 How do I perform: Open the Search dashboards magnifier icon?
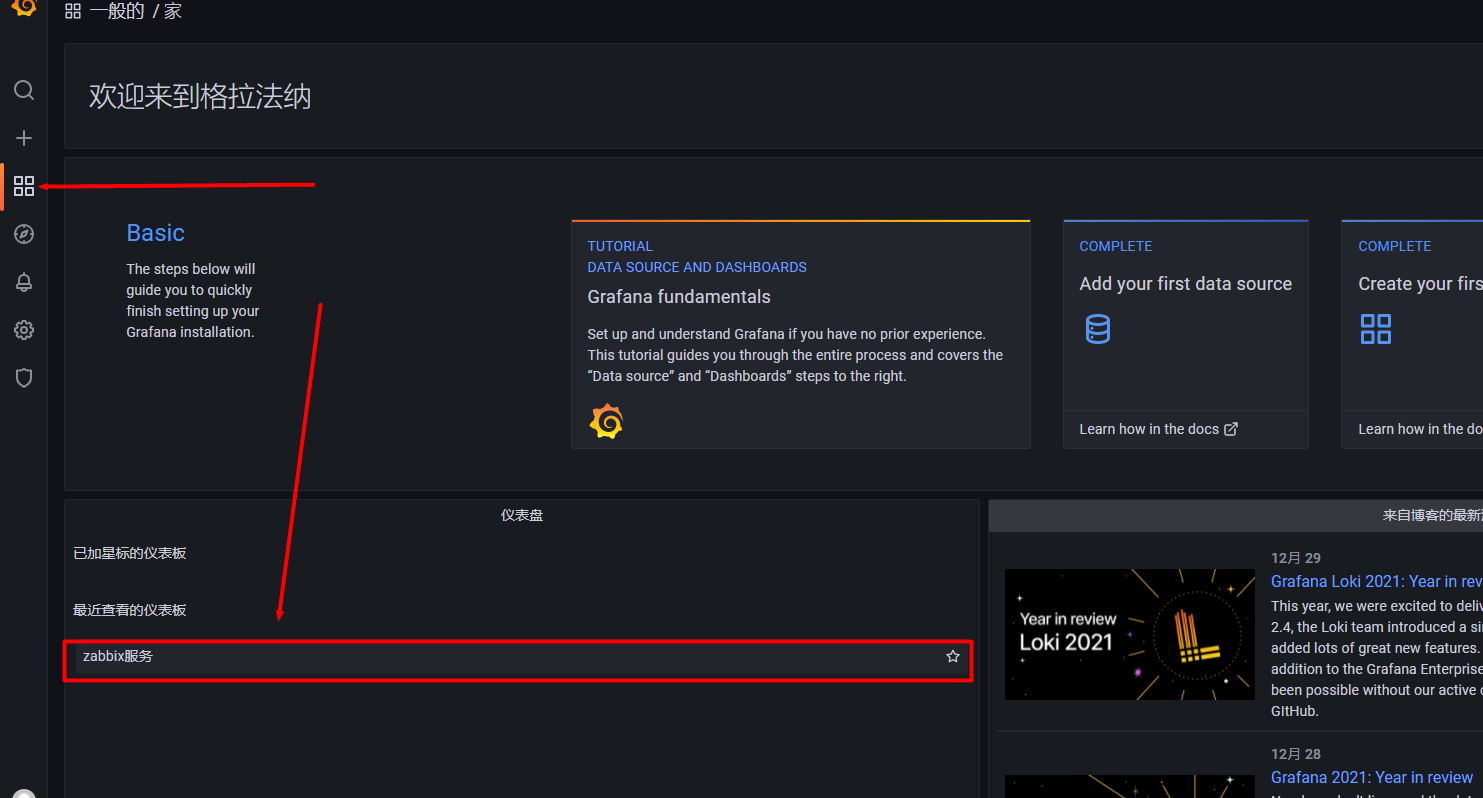(x=24, y=91)
